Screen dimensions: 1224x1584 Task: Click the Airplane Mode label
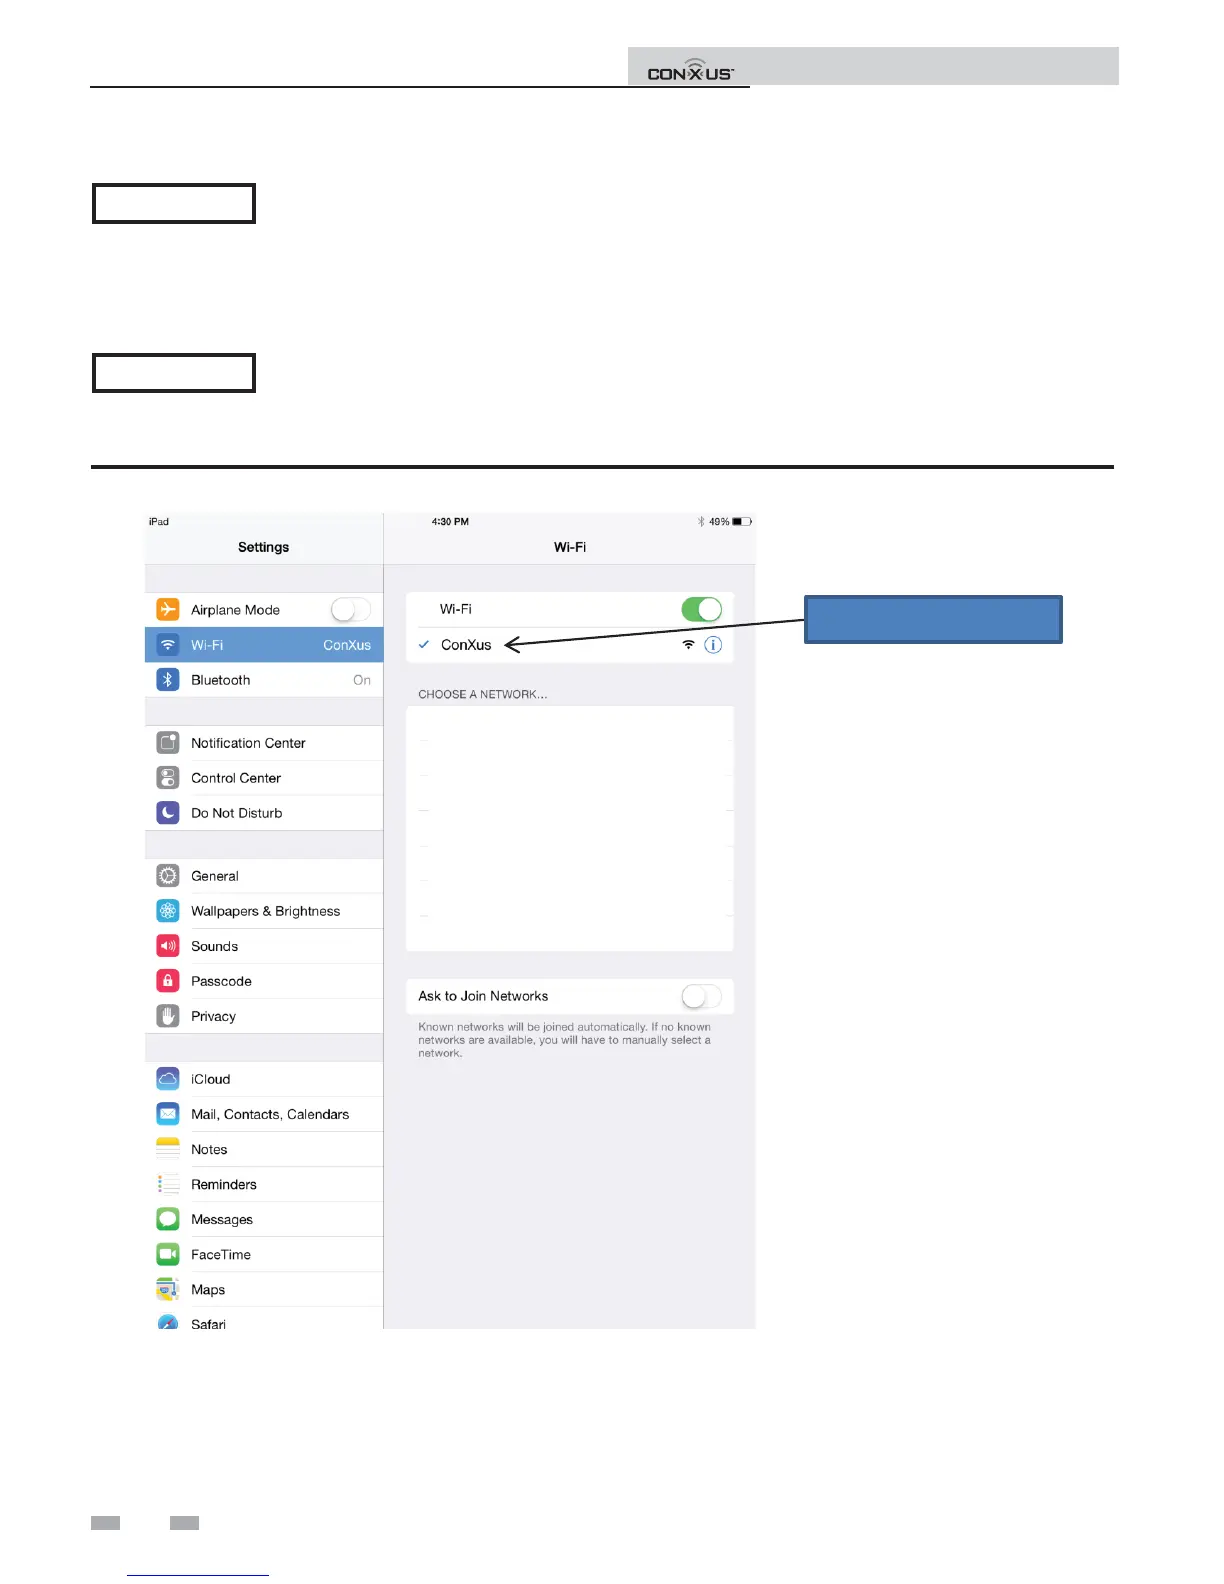235,610
